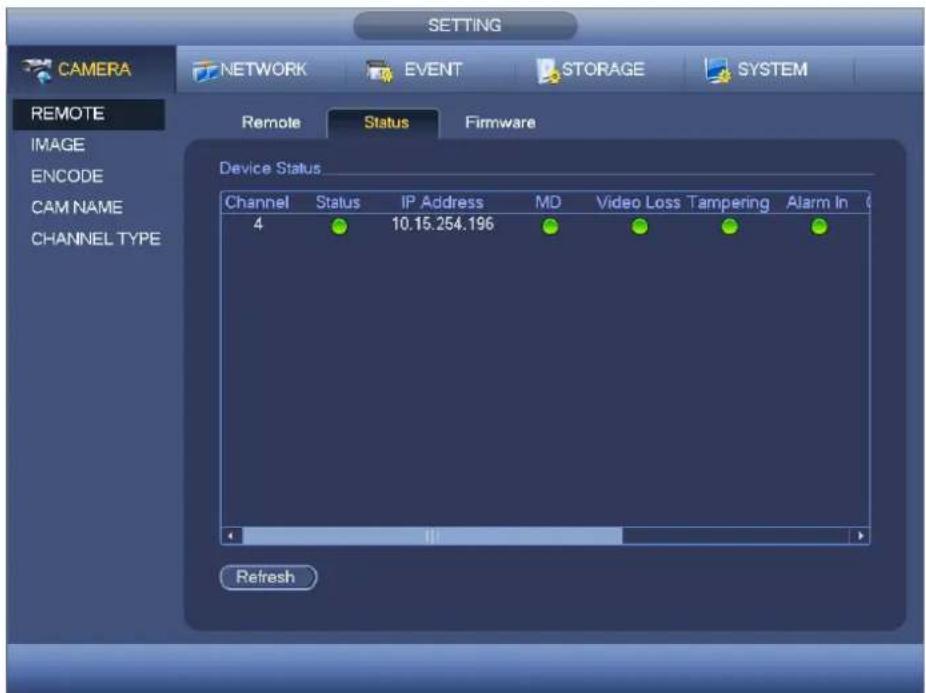Click the NETWORK icon in top navigation
This screenshot has height=693, width=926.
205,71
